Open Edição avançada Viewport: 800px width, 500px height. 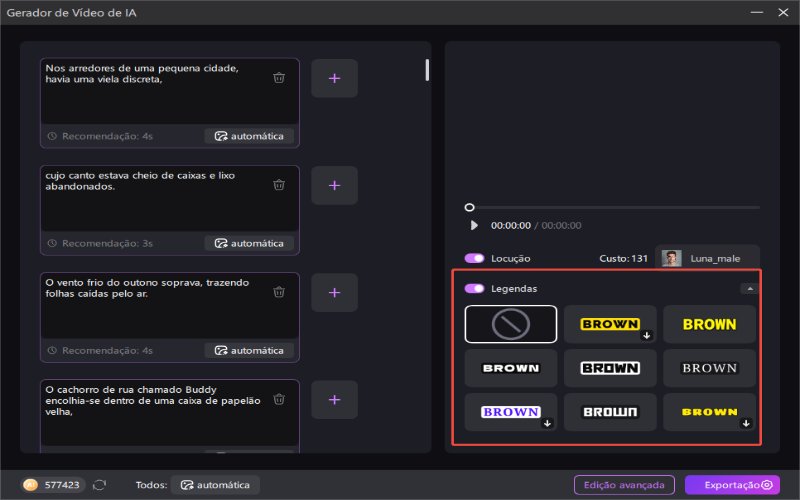[626, 485]
